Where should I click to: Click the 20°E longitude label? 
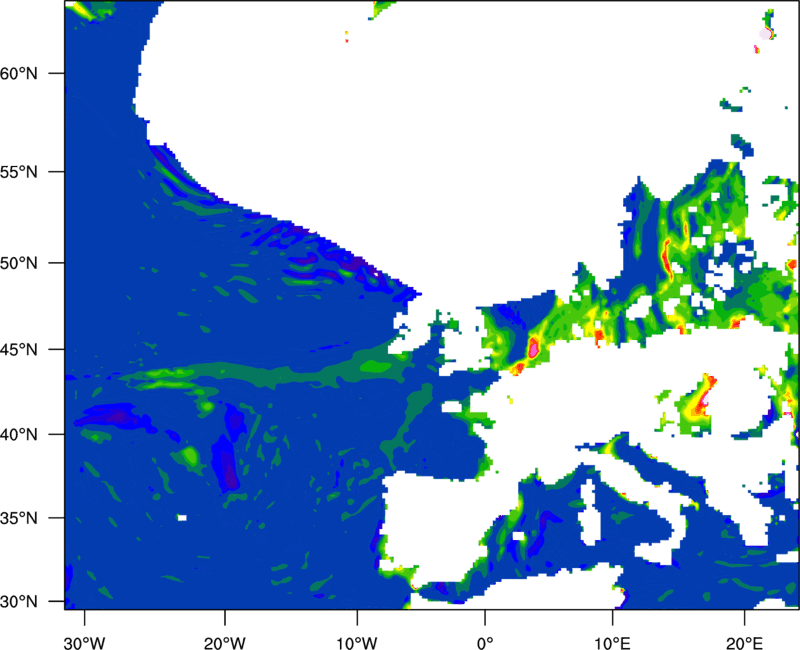click(744, 643)
